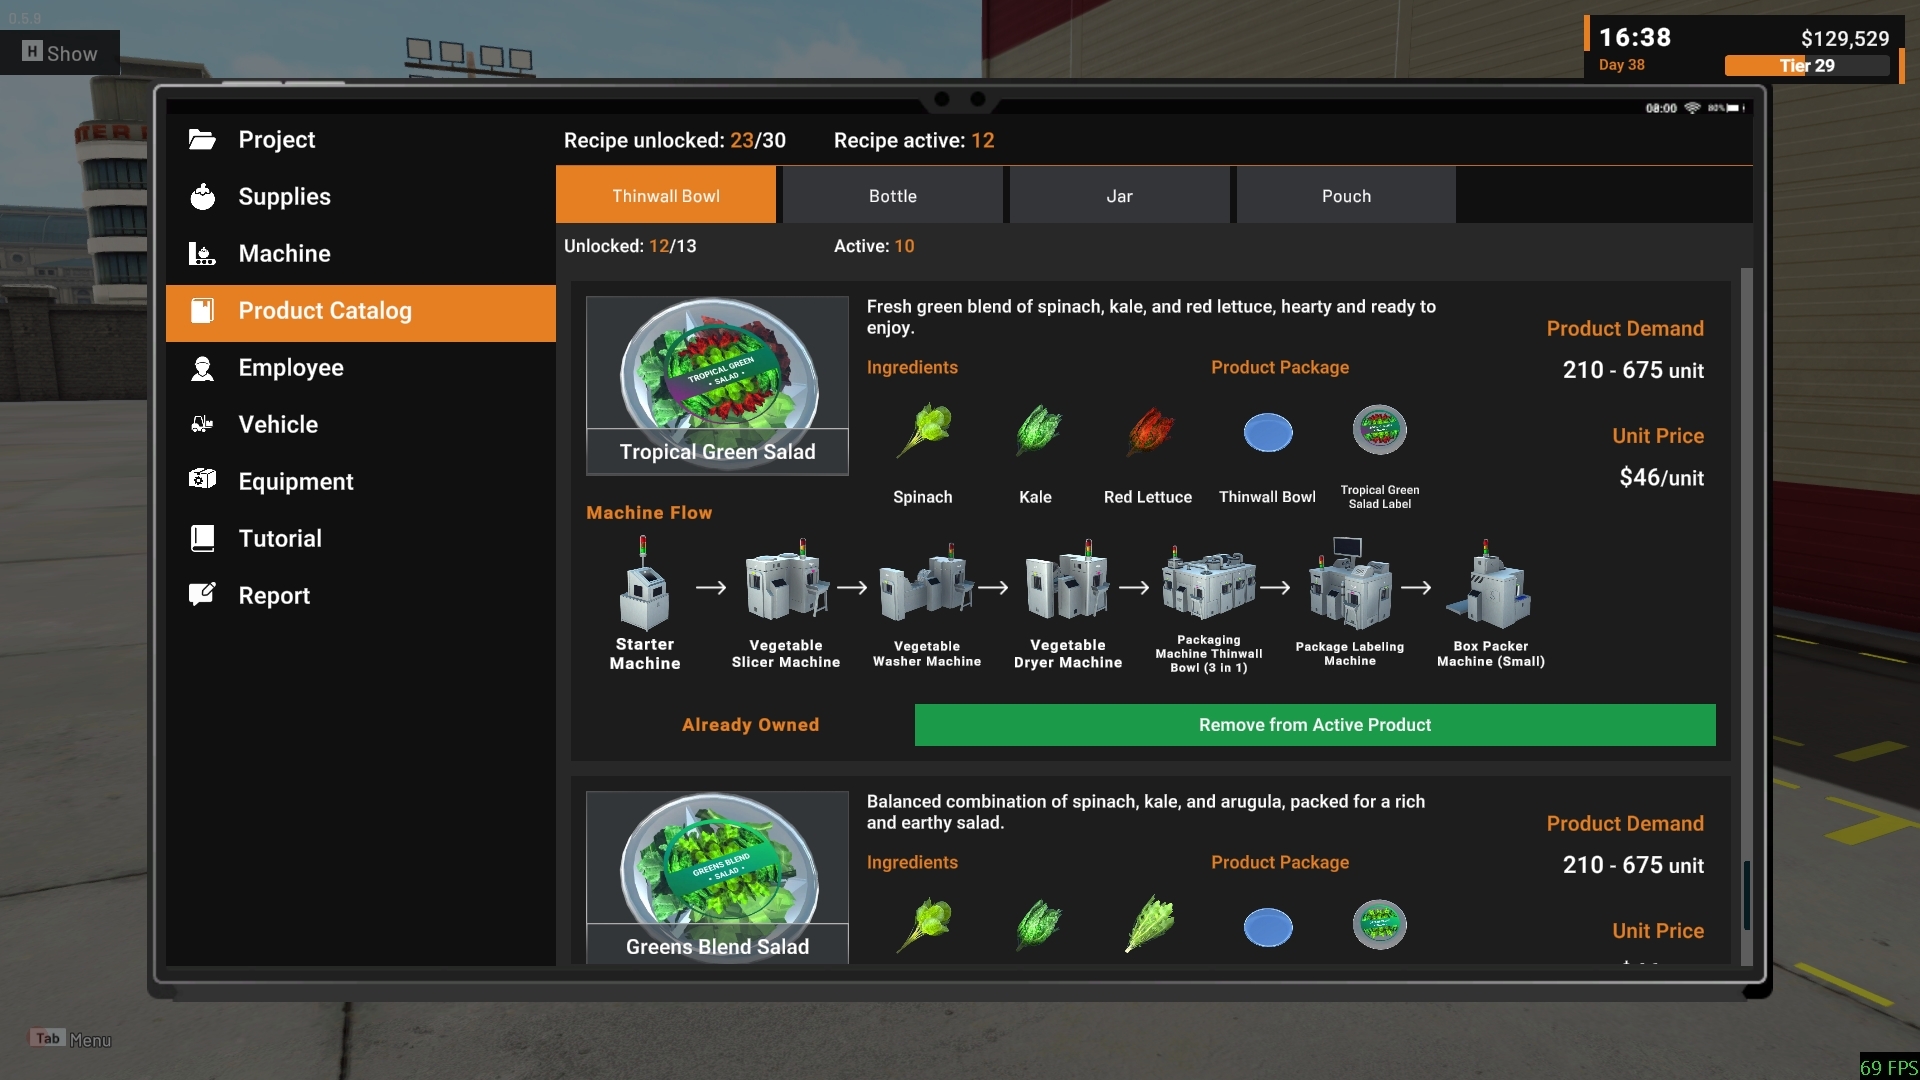Viewport: 1920px width, 1080px height.
Task: Open the Pouch recipe tab
Action: [1345, 196]
